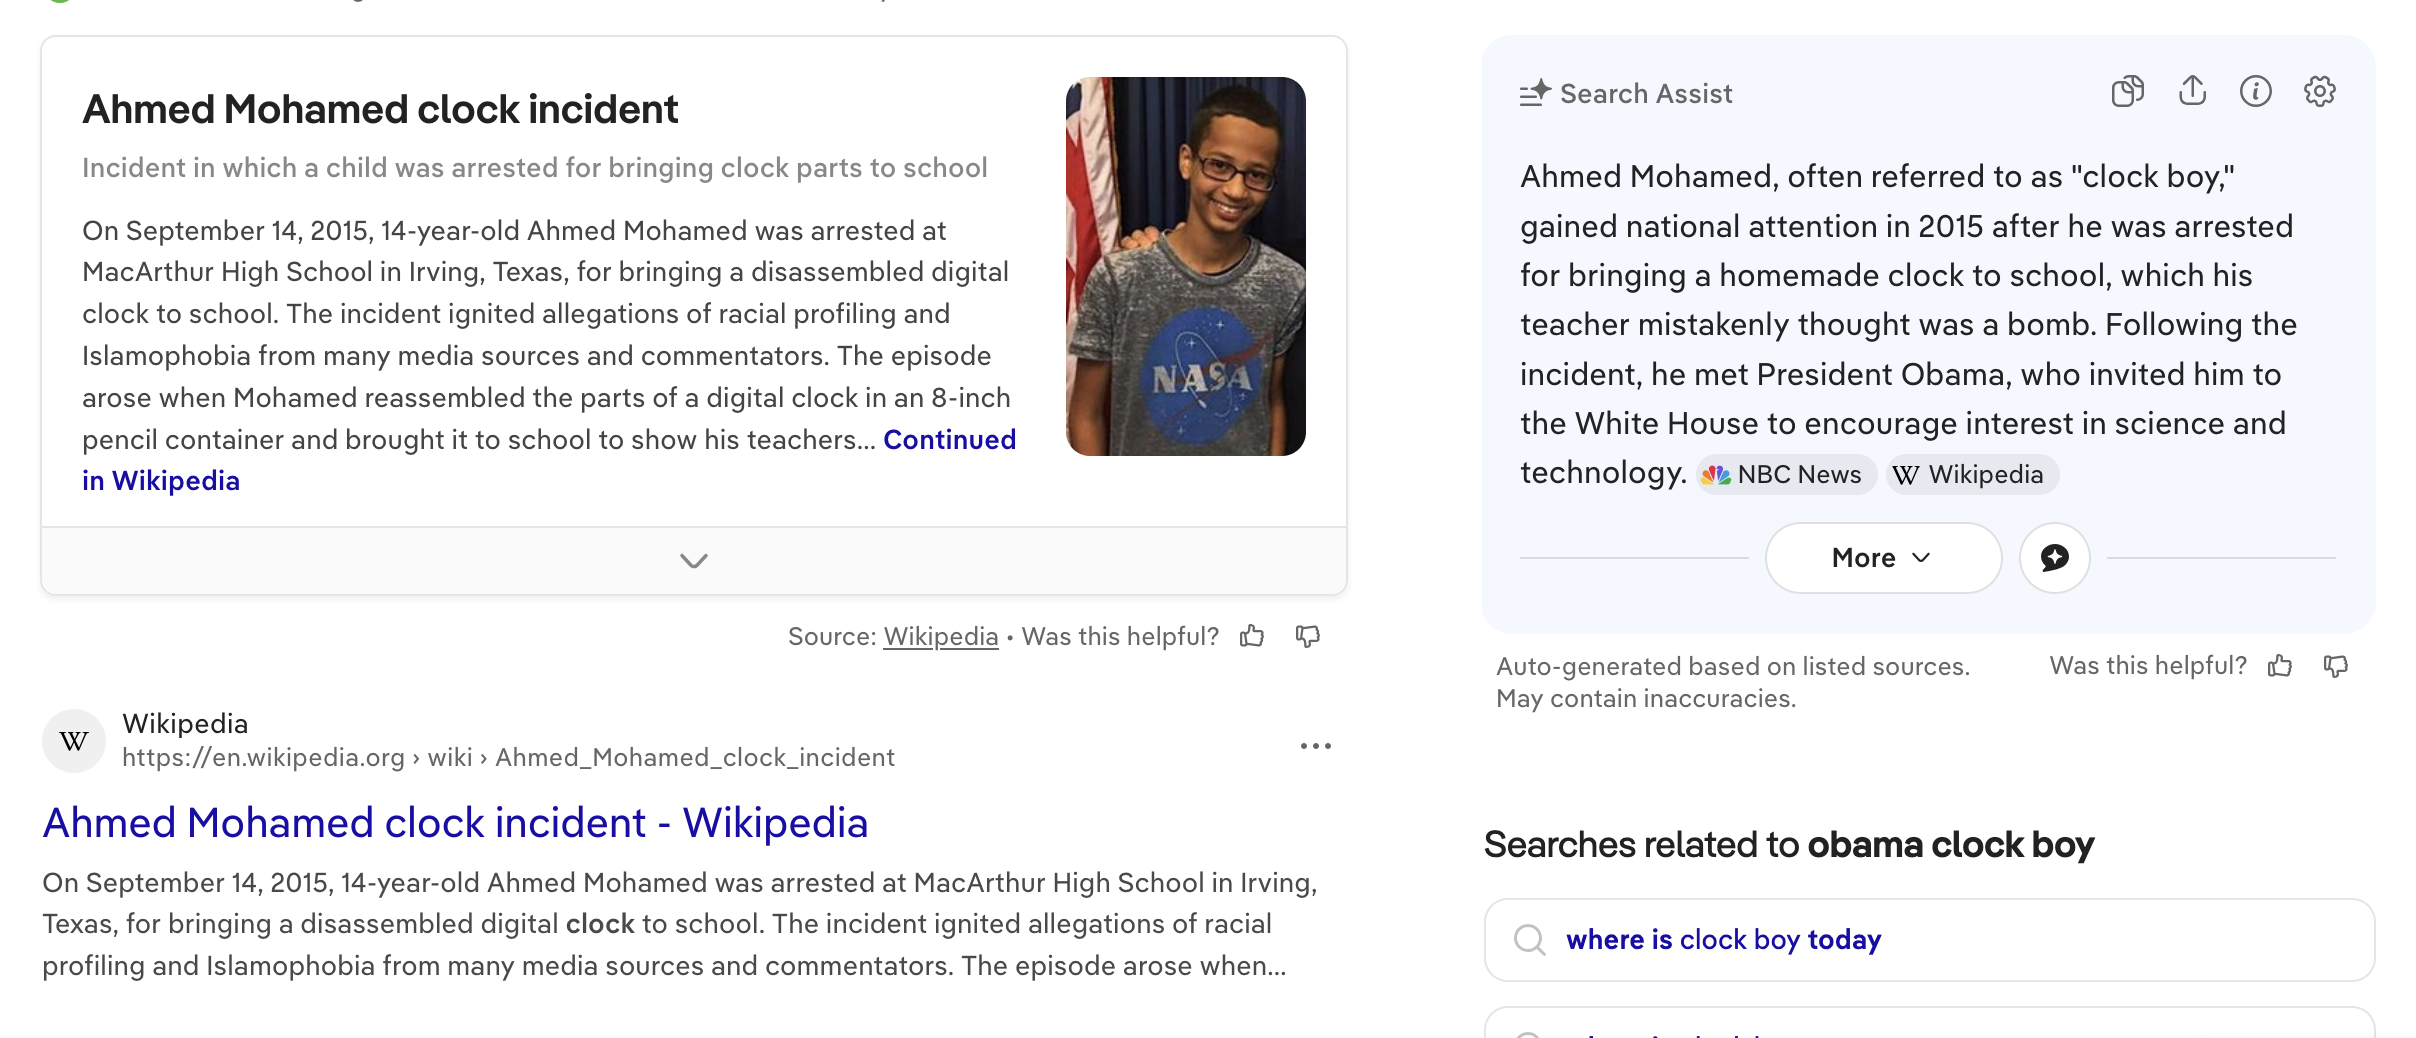Open the Search Assist chat bubble icon
Screen dimensions: 2416x1038
[2054, 558]
